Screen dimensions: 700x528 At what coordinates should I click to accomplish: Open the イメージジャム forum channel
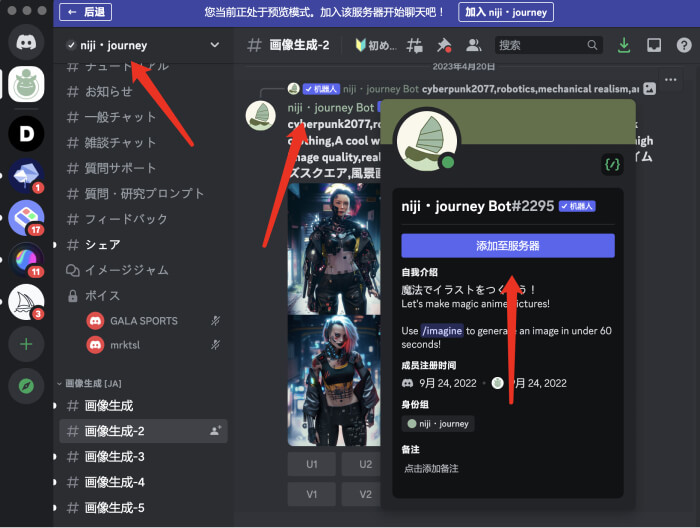(x=143, y=270)
